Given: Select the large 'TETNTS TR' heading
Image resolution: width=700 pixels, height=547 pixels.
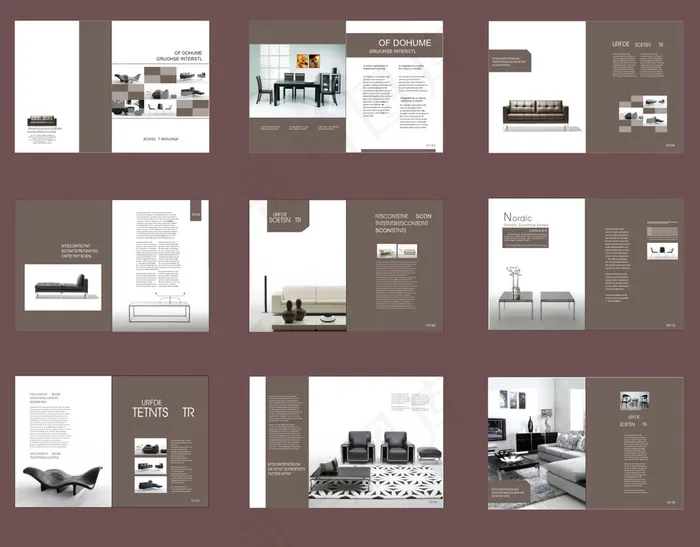Looking at the screenshot, I should pyautogui.click(x=163, y=413).
